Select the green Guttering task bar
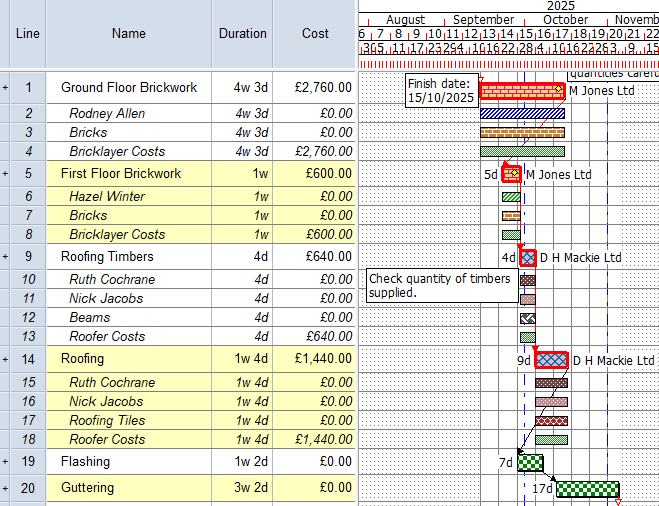The width and height of the screenshot is (659, 506). pos(587,489)
